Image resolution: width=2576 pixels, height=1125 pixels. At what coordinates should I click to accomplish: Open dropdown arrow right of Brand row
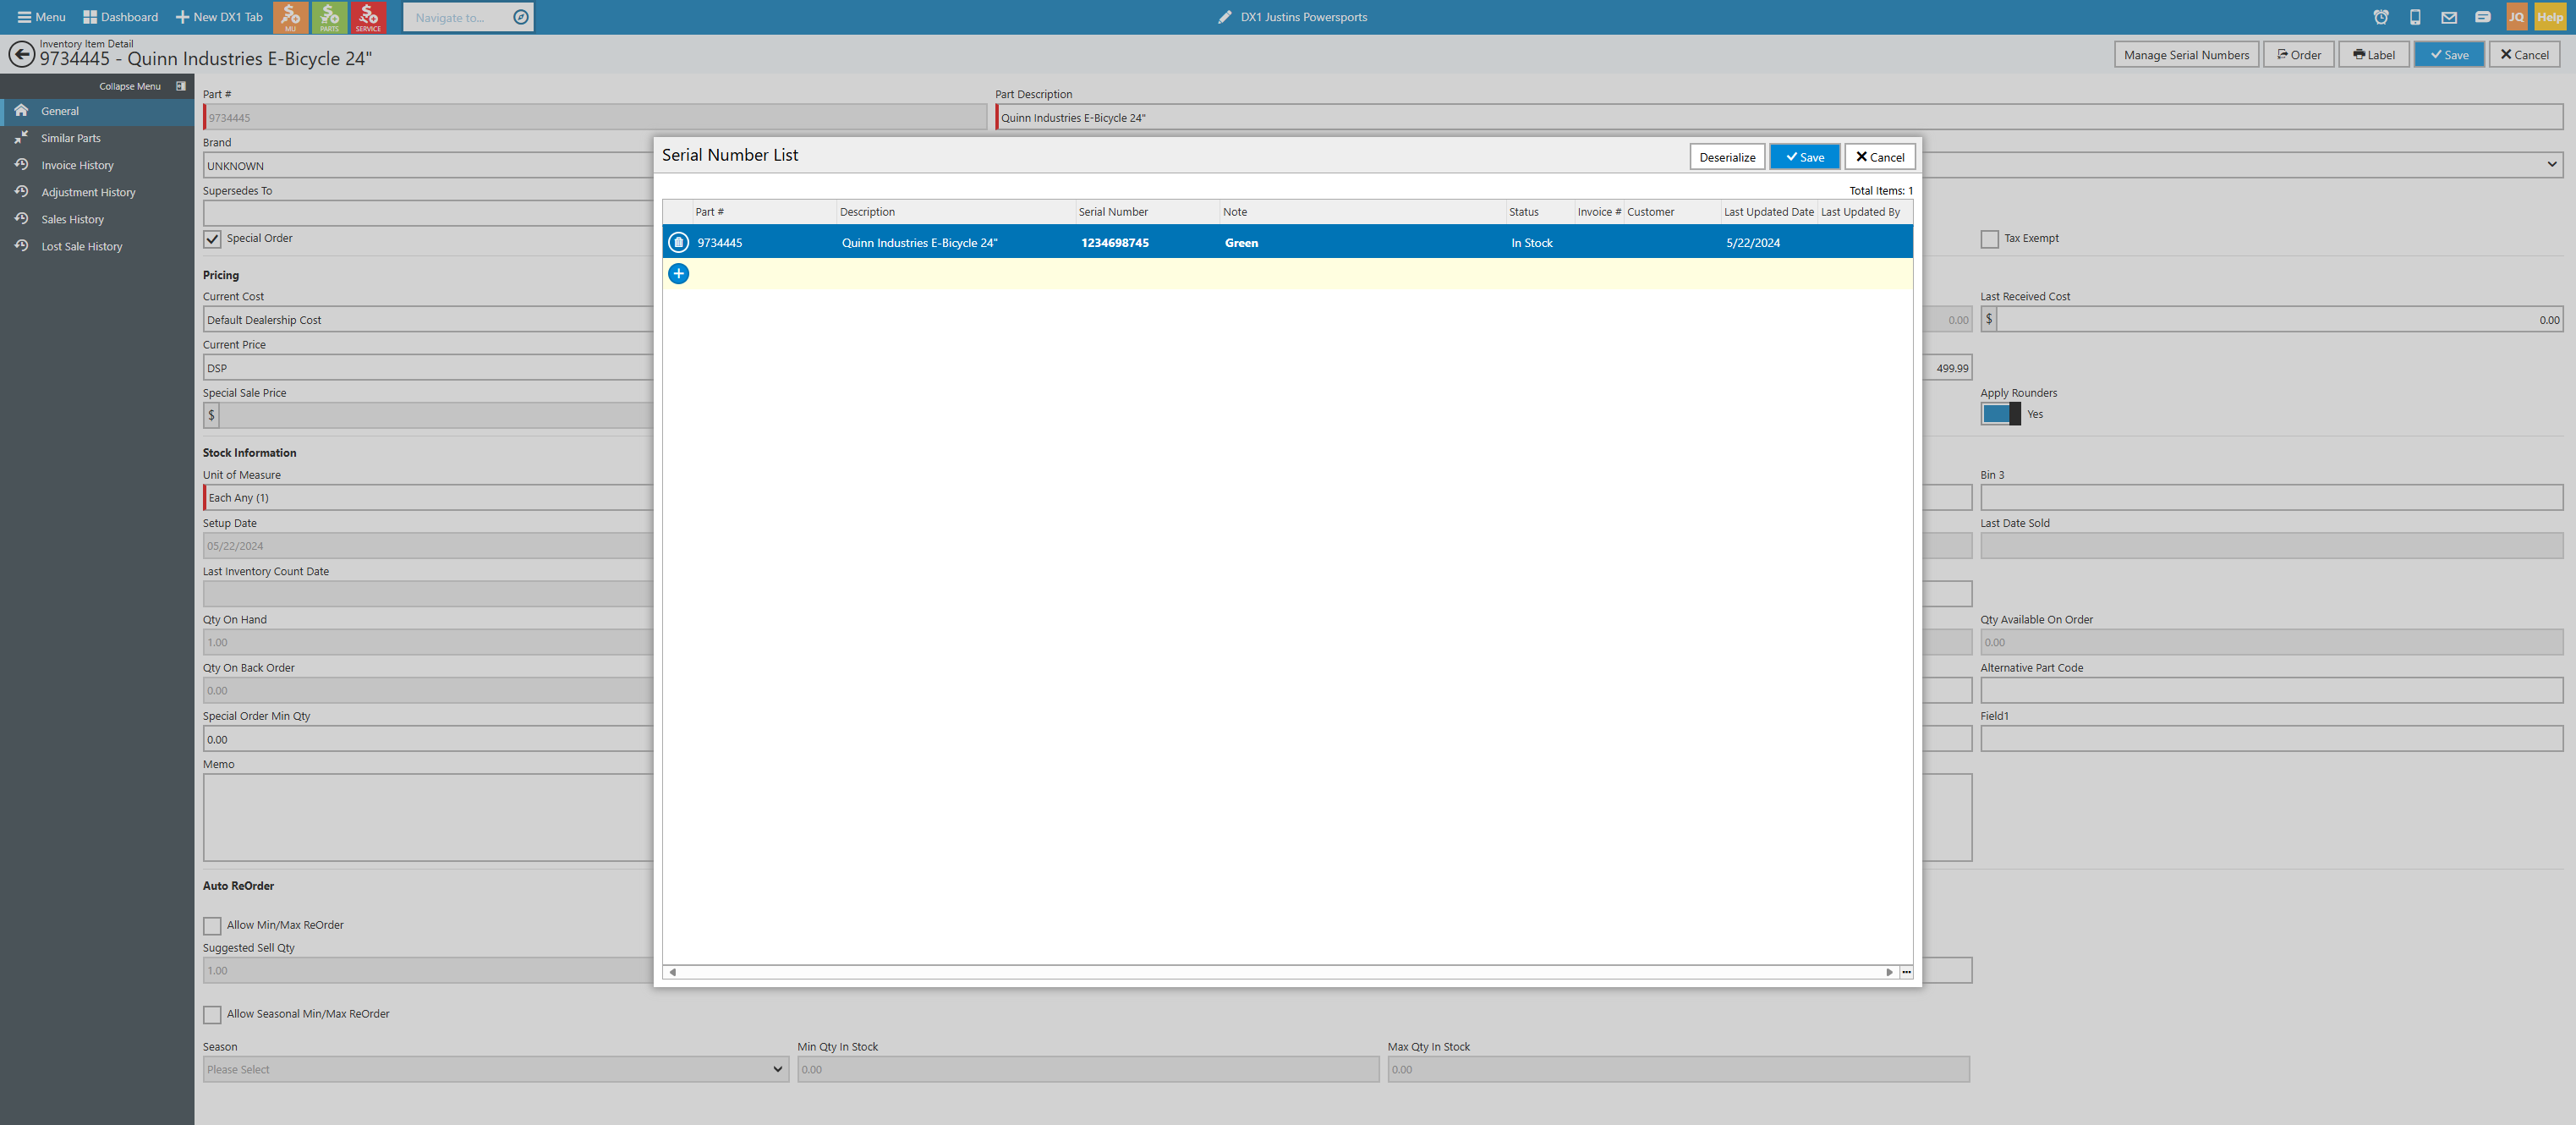[x=2551, y=165]
